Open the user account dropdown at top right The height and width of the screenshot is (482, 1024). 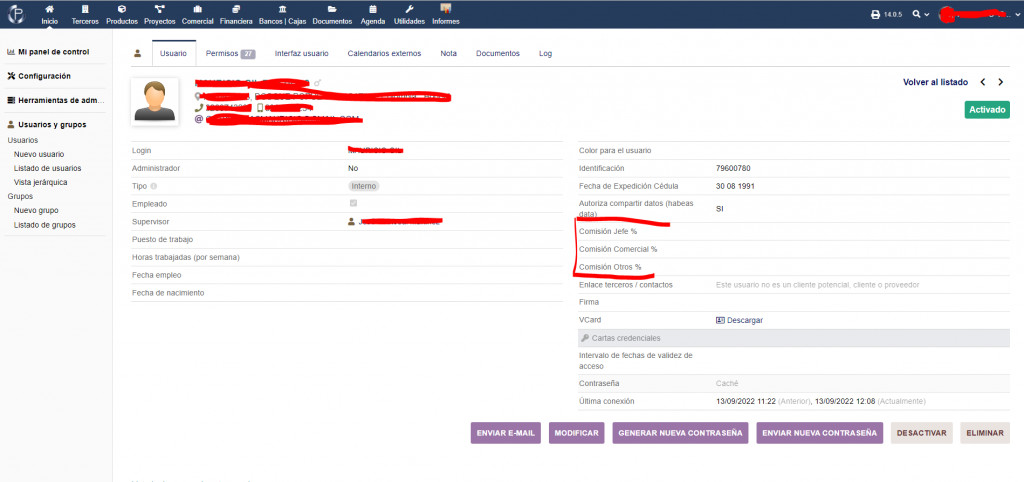pos(980,14)
